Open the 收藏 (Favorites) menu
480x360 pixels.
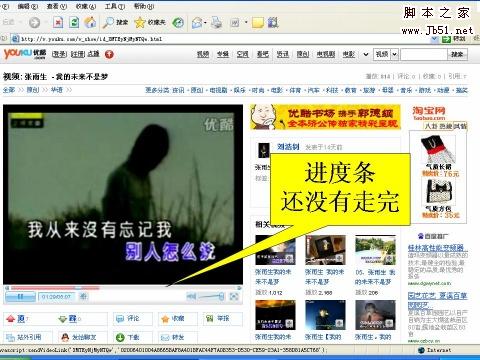86,6
